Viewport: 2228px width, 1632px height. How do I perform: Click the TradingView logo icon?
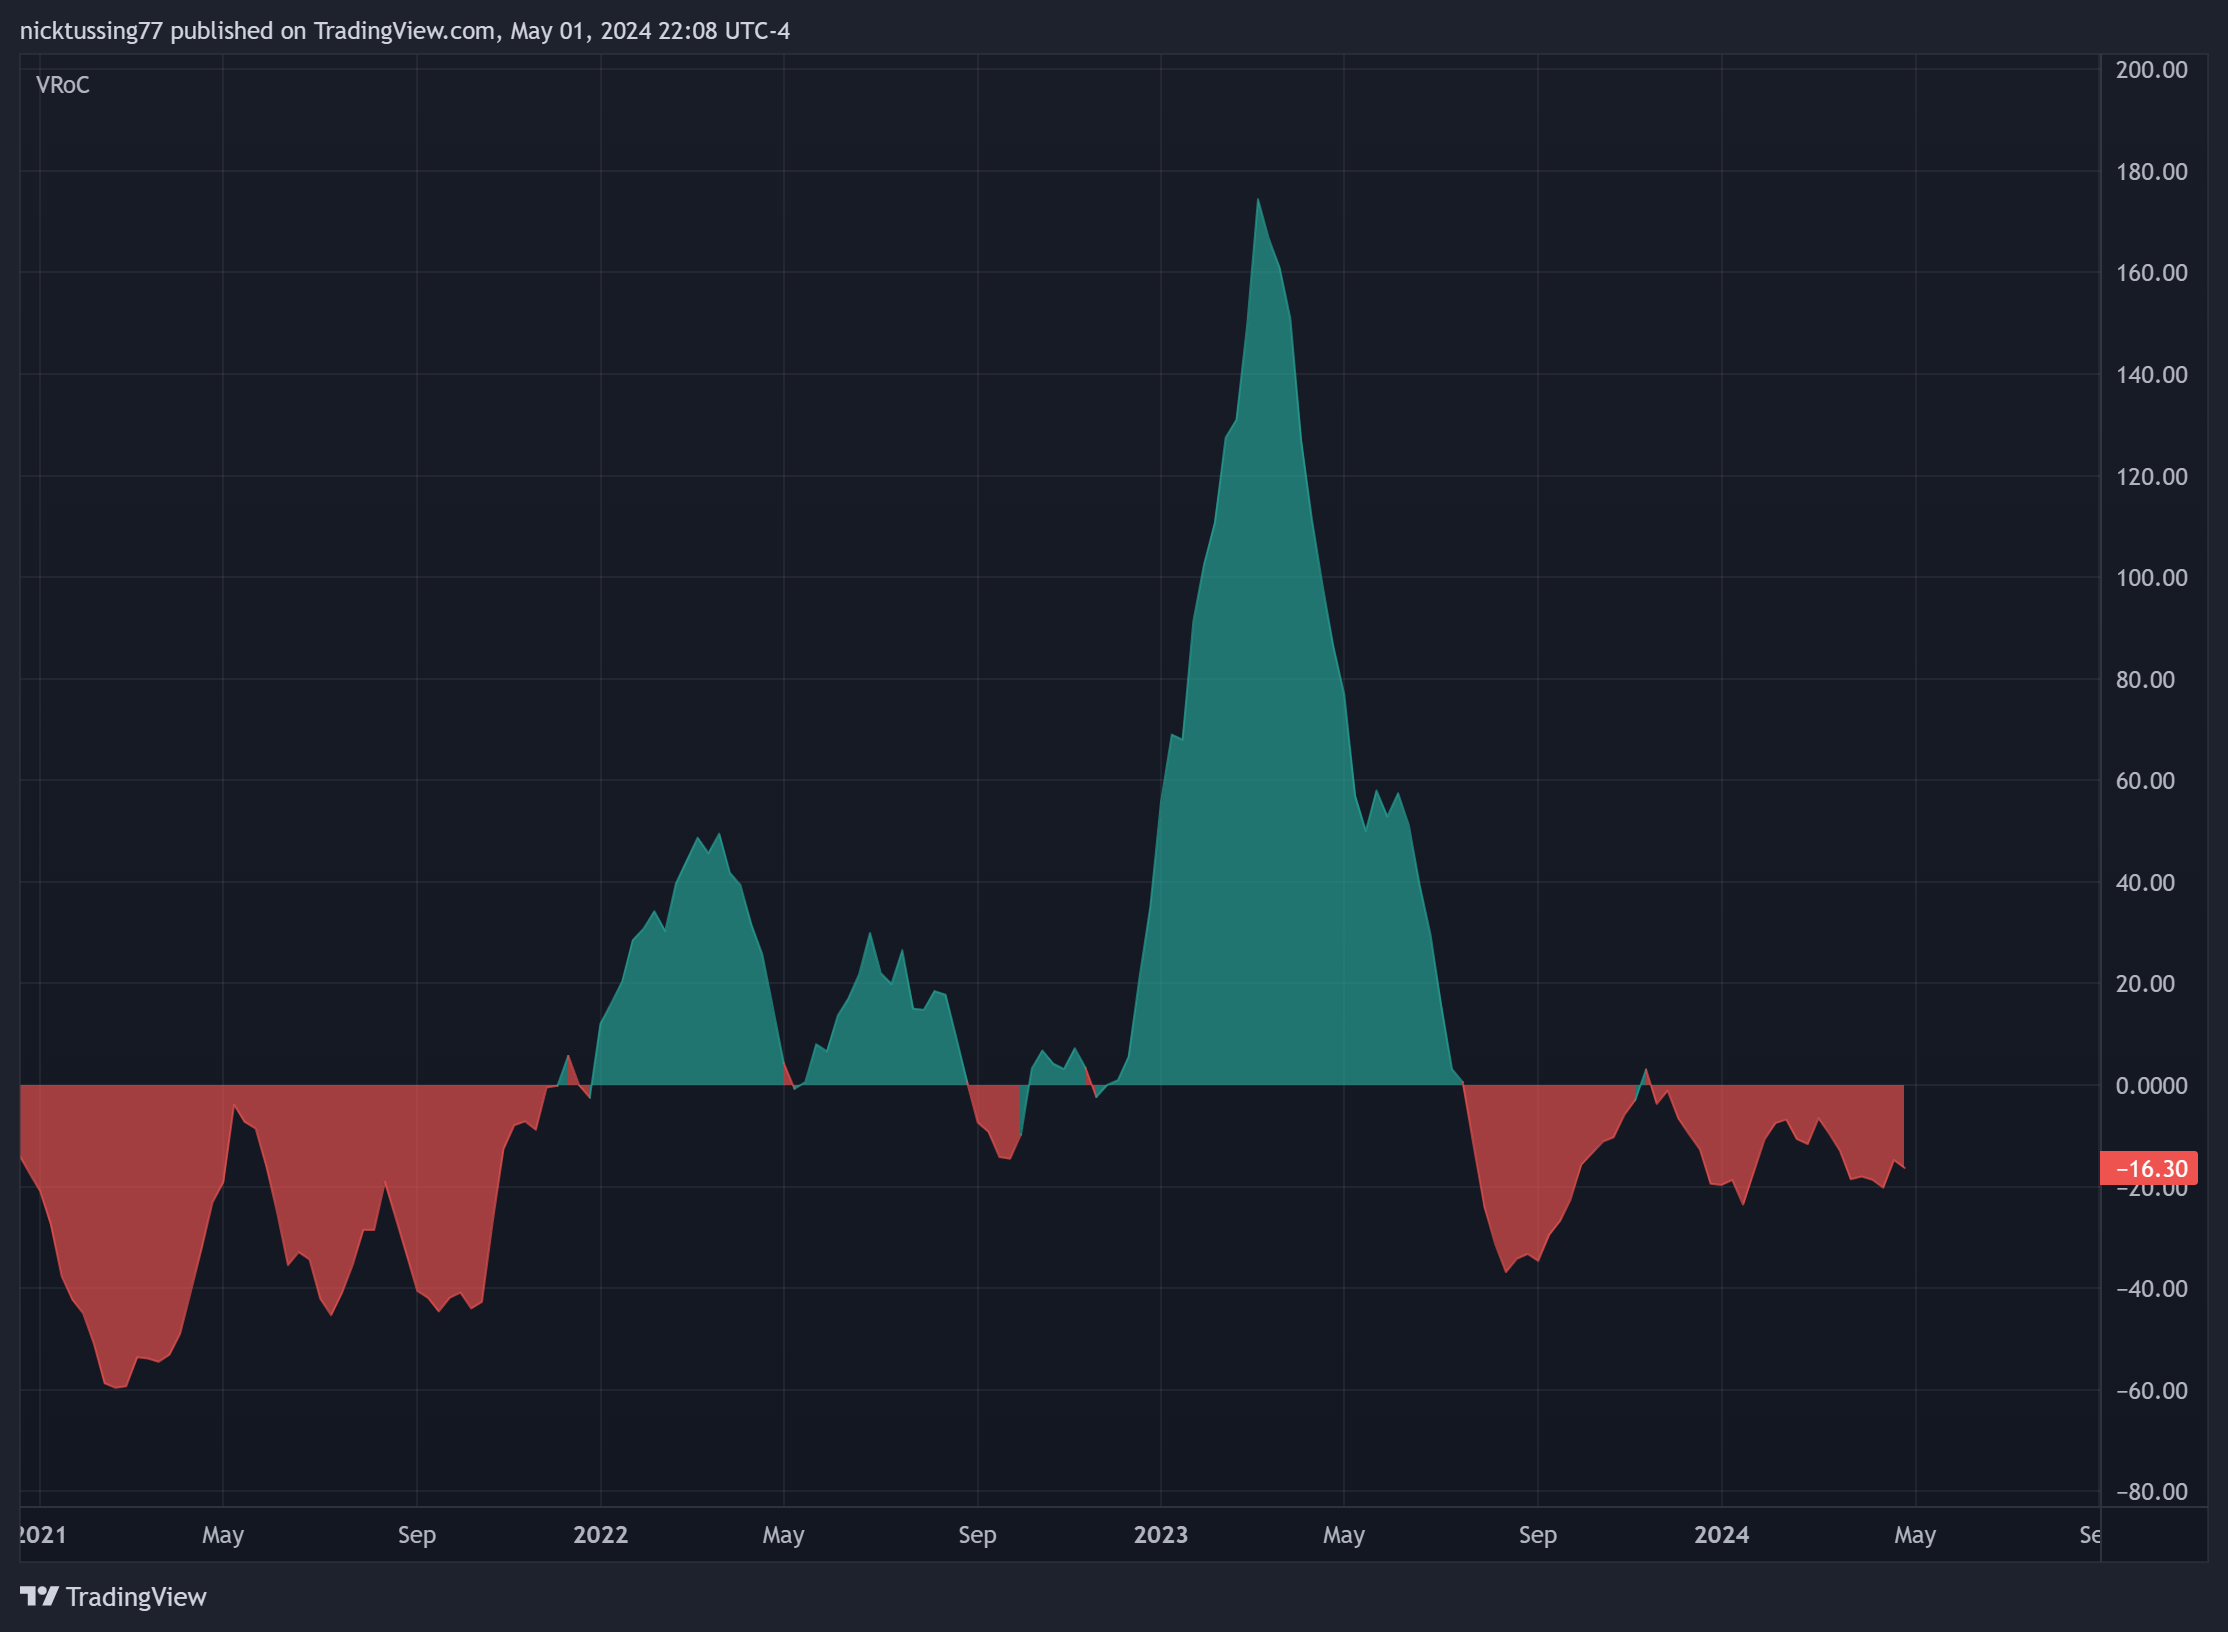pos(39,1596)
